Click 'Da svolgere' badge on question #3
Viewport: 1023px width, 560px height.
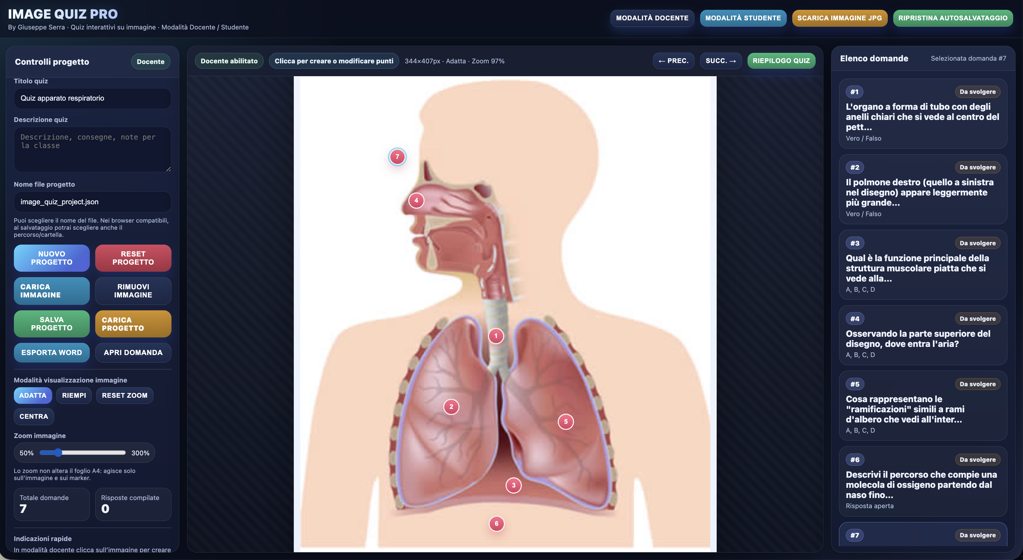click(x=977, y=243)
